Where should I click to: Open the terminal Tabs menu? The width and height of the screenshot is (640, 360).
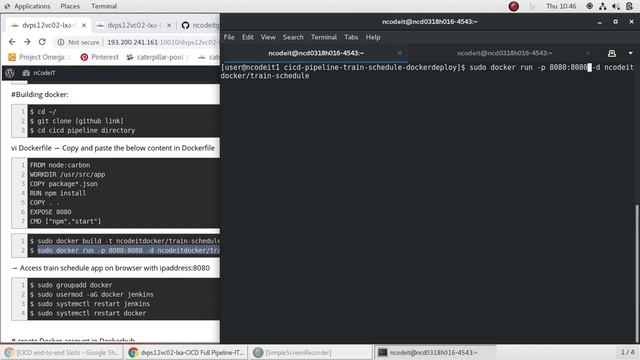351,37
